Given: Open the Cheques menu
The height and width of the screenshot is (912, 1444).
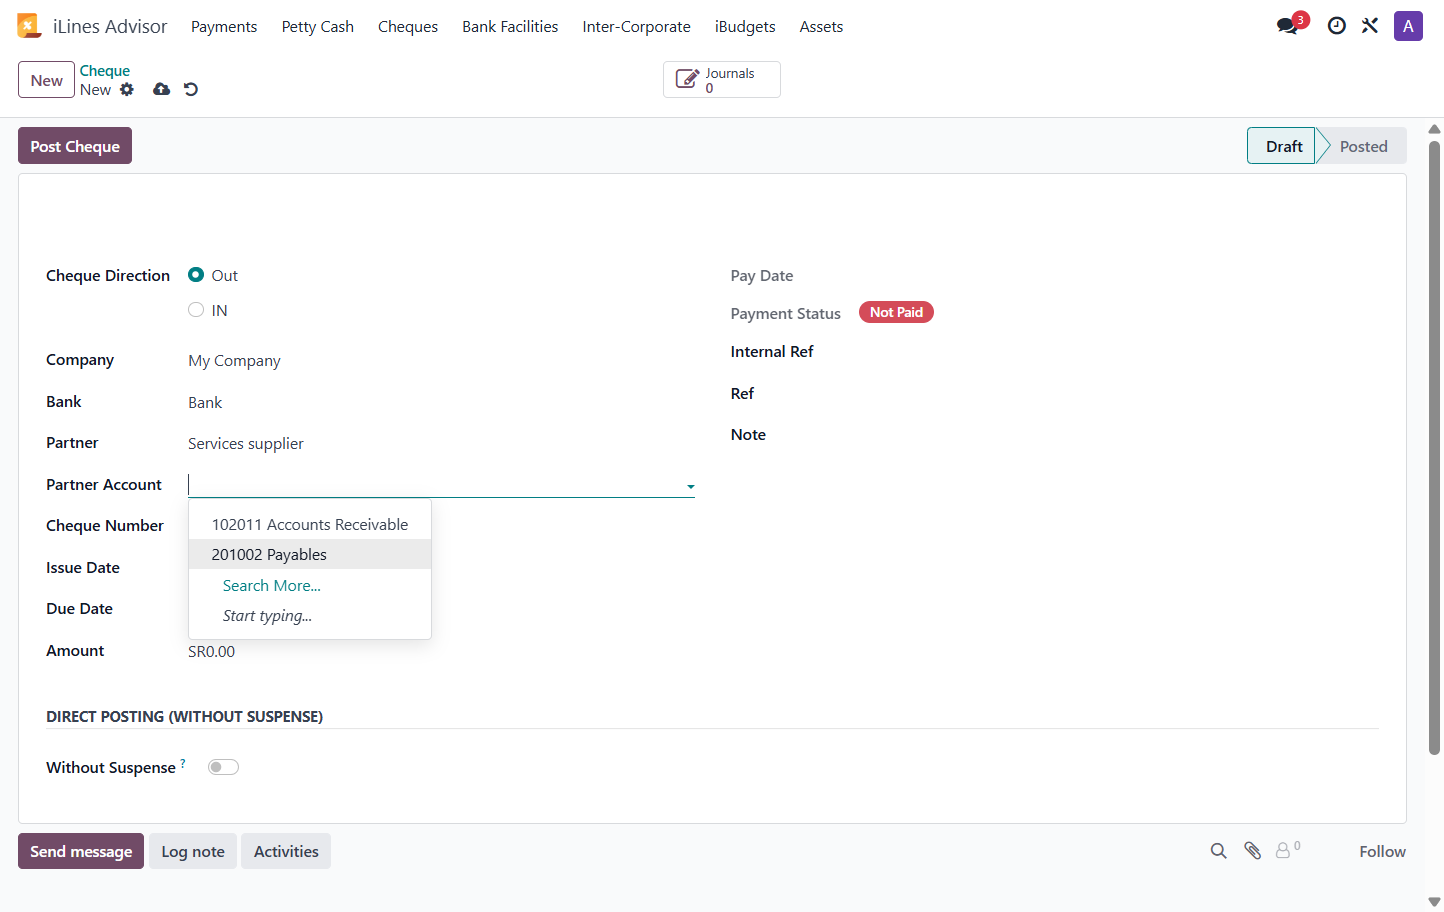Looking at the screenshot, I should pyautogui.click(x=408, y=27).
